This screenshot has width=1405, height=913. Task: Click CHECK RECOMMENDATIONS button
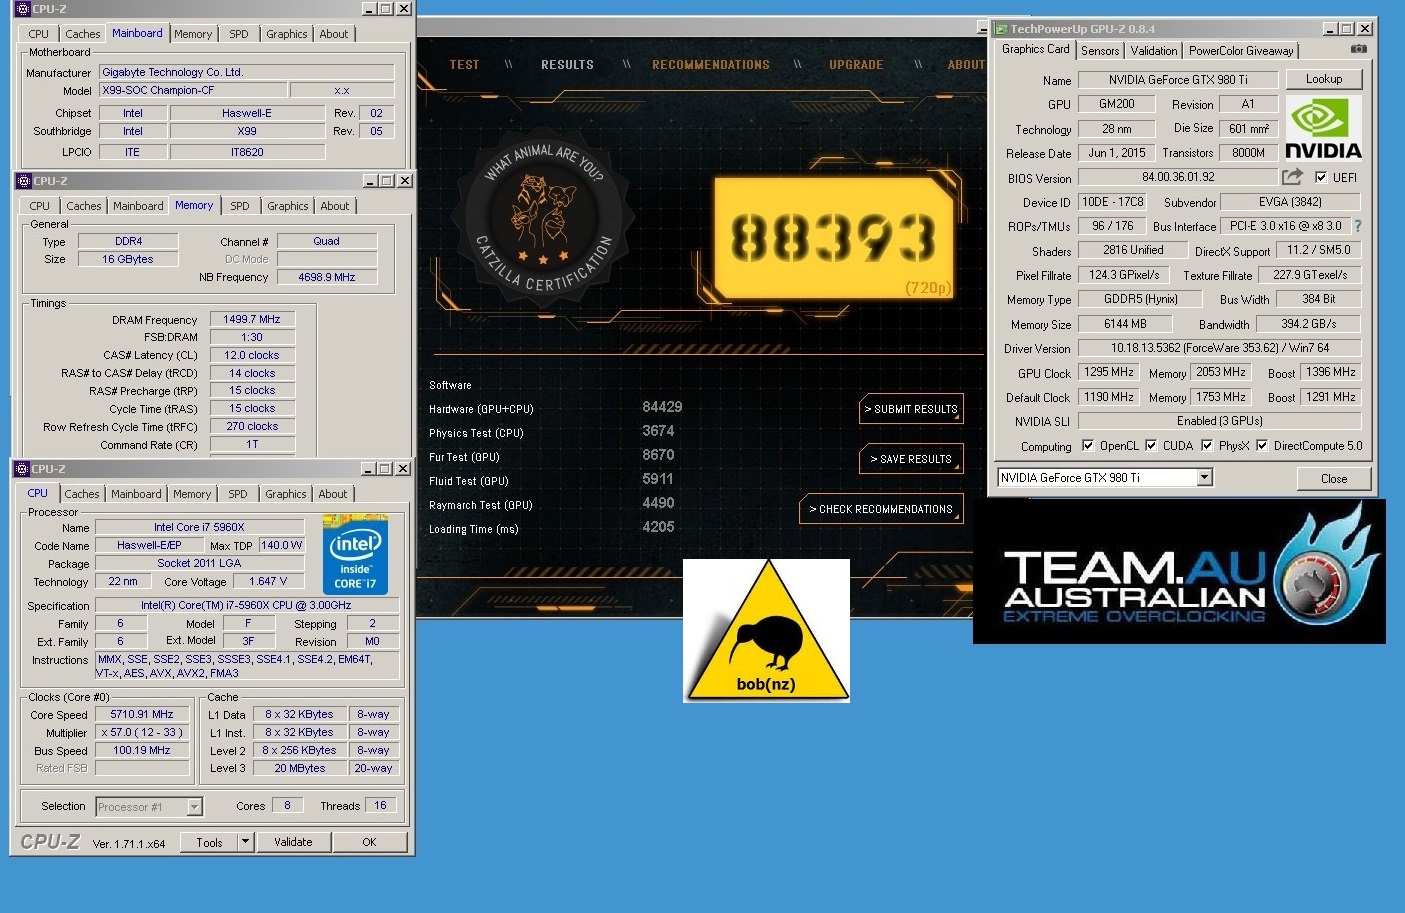(x=881, y=509)
